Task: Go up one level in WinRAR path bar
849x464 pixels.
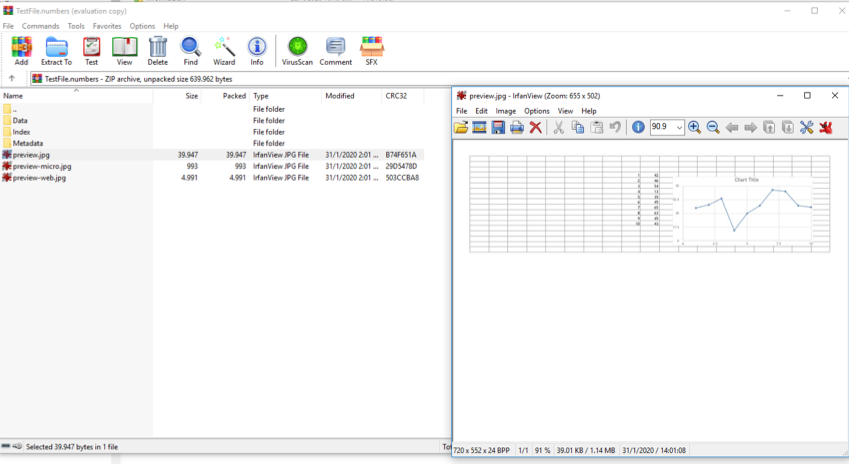Action: 12,79
